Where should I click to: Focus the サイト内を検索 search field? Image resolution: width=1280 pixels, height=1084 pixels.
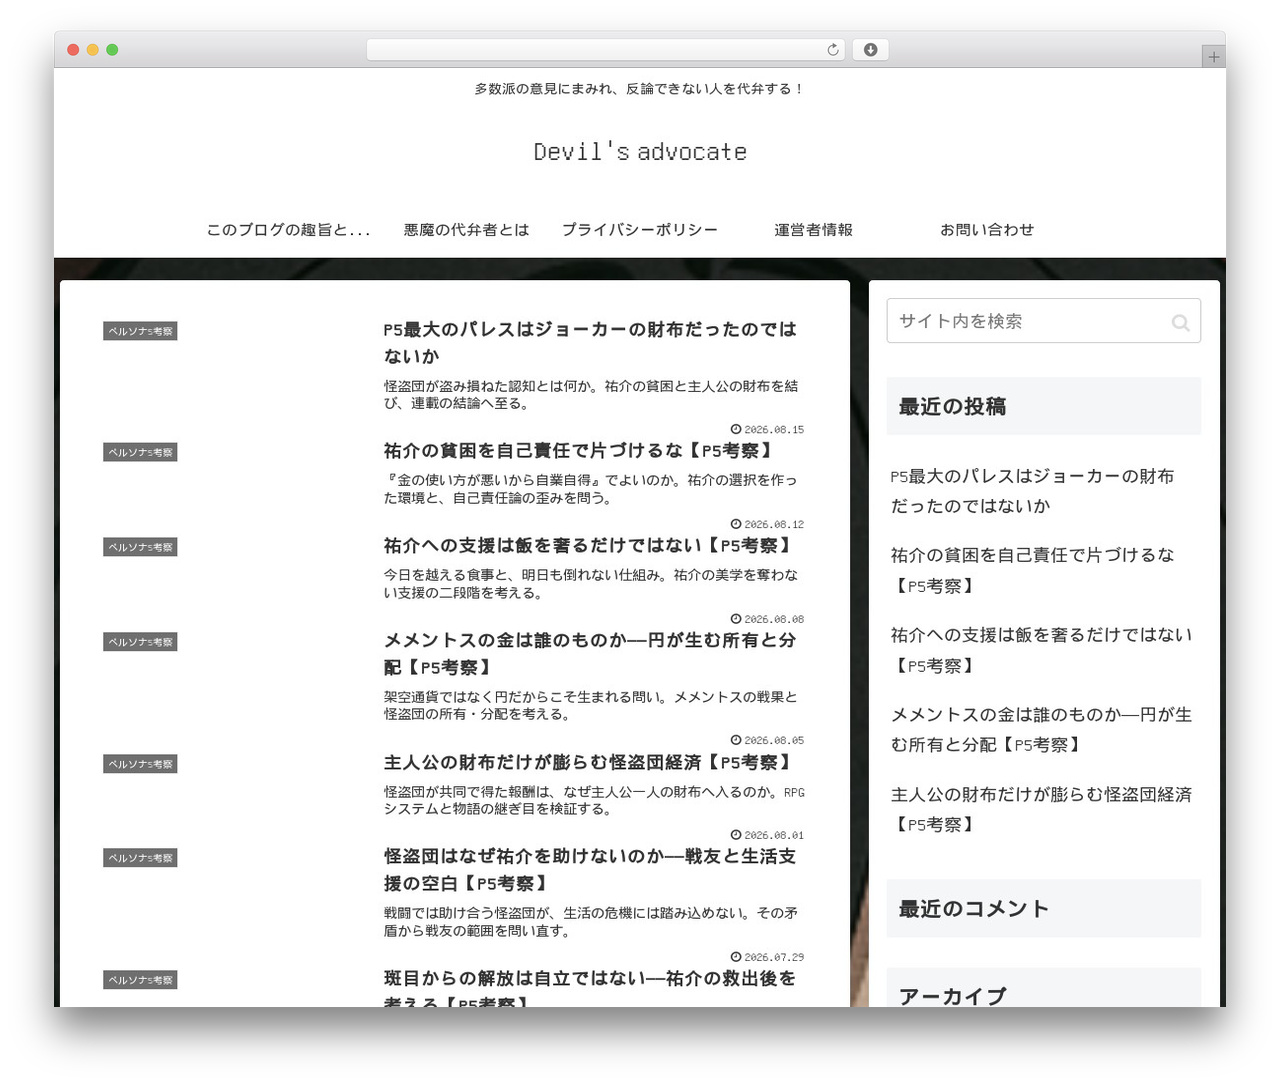[x=1043, y=321]
